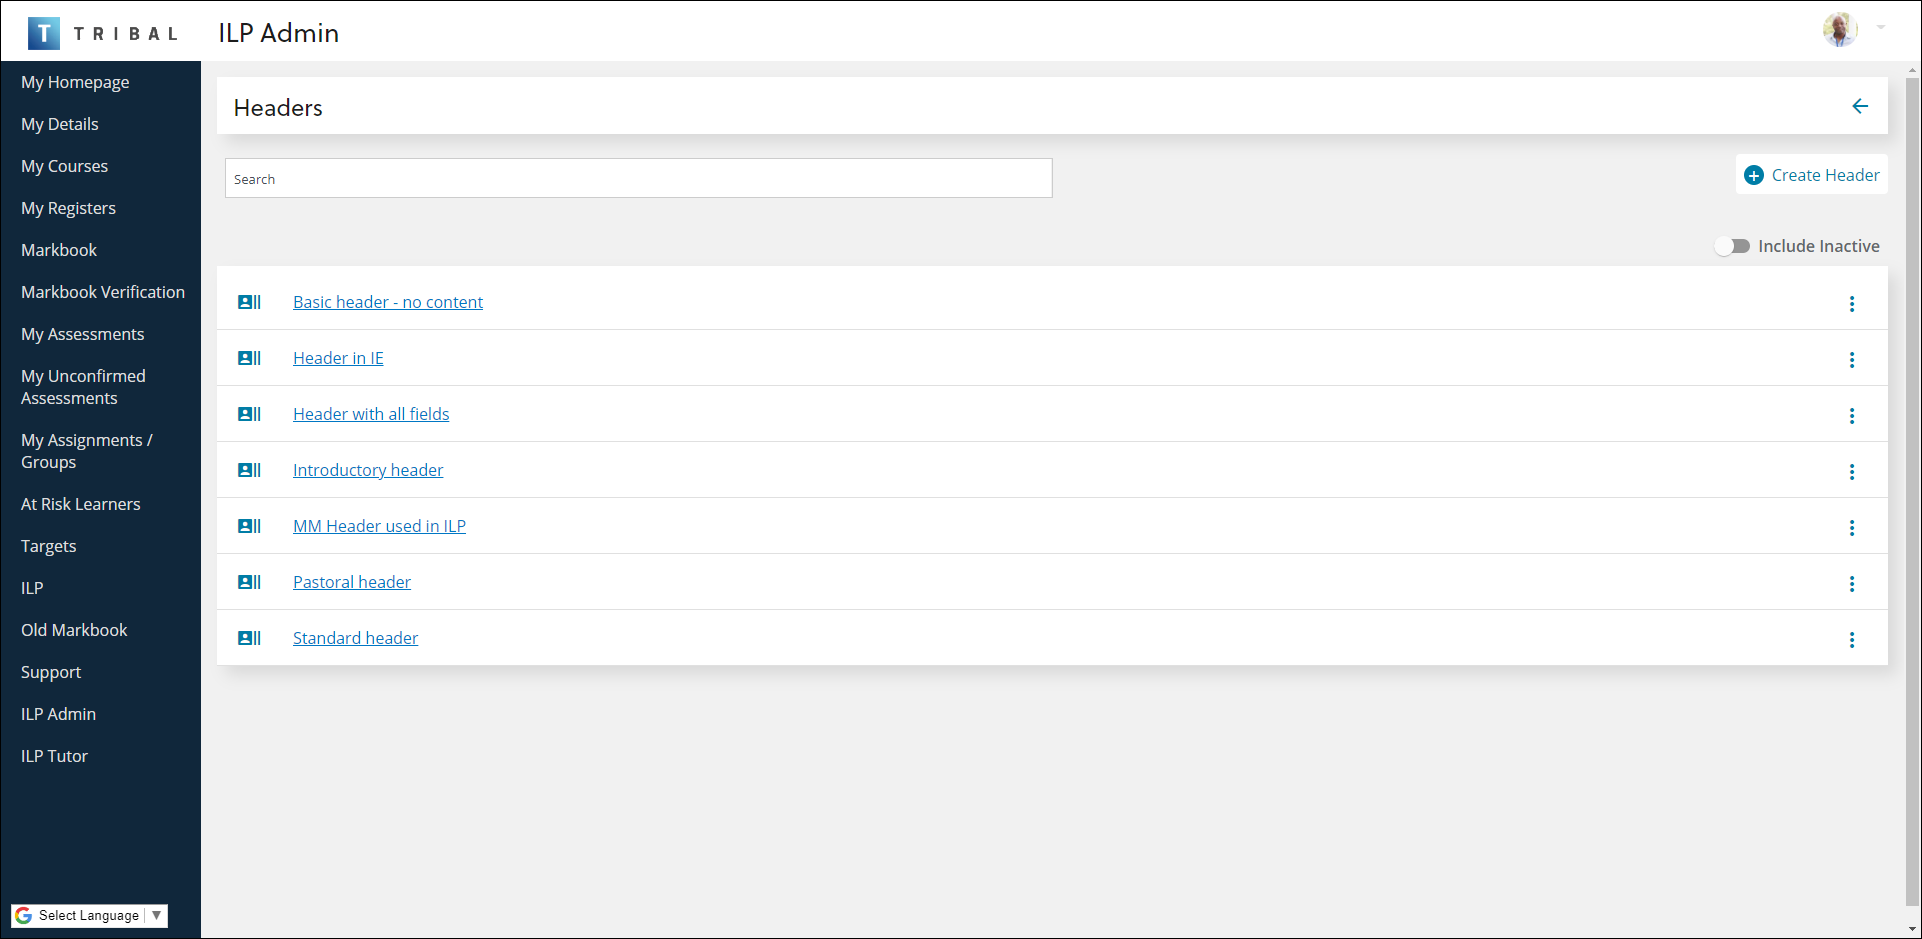Open the Header with all fields link

[x=371, y=414]
